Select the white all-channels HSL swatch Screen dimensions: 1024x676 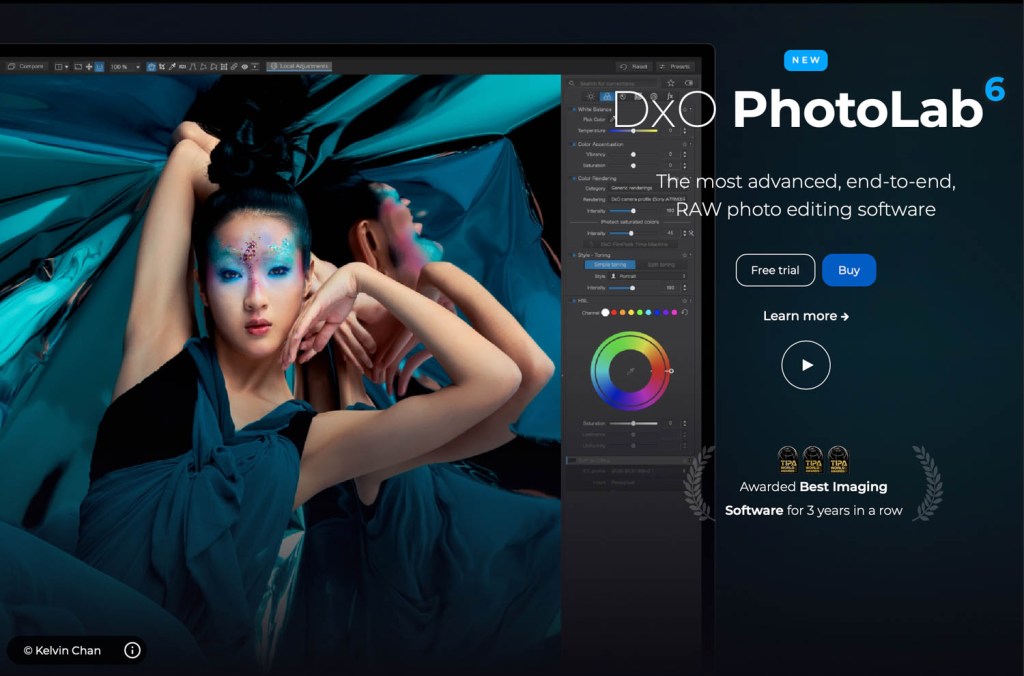click(605, 312)
